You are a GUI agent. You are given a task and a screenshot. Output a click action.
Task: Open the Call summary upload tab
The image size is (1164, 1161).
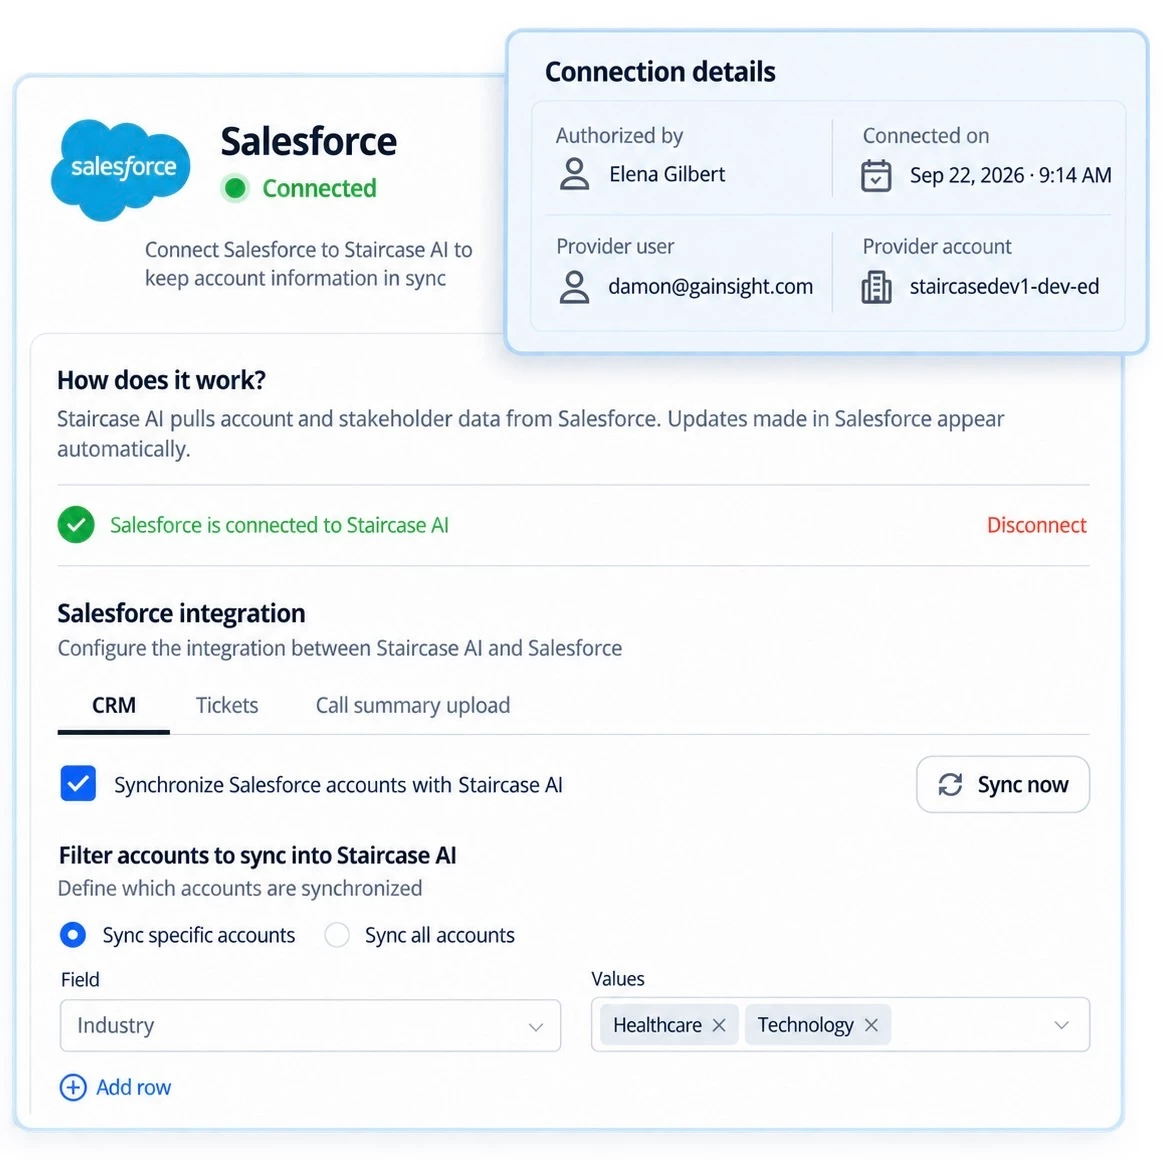pos(413,705)
